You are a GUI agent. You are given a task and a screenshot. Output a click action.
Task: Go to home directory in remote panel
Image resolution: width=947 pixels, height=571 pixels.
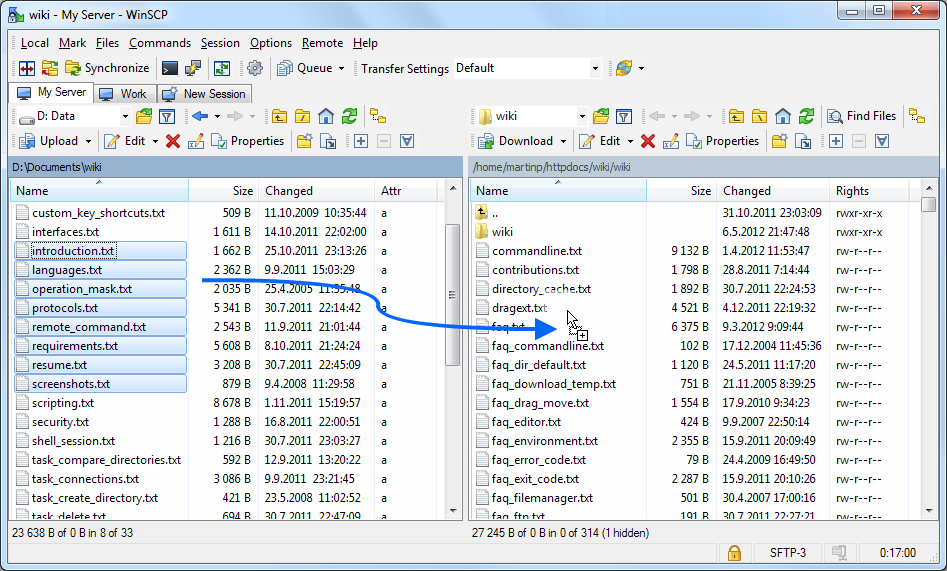783,116
